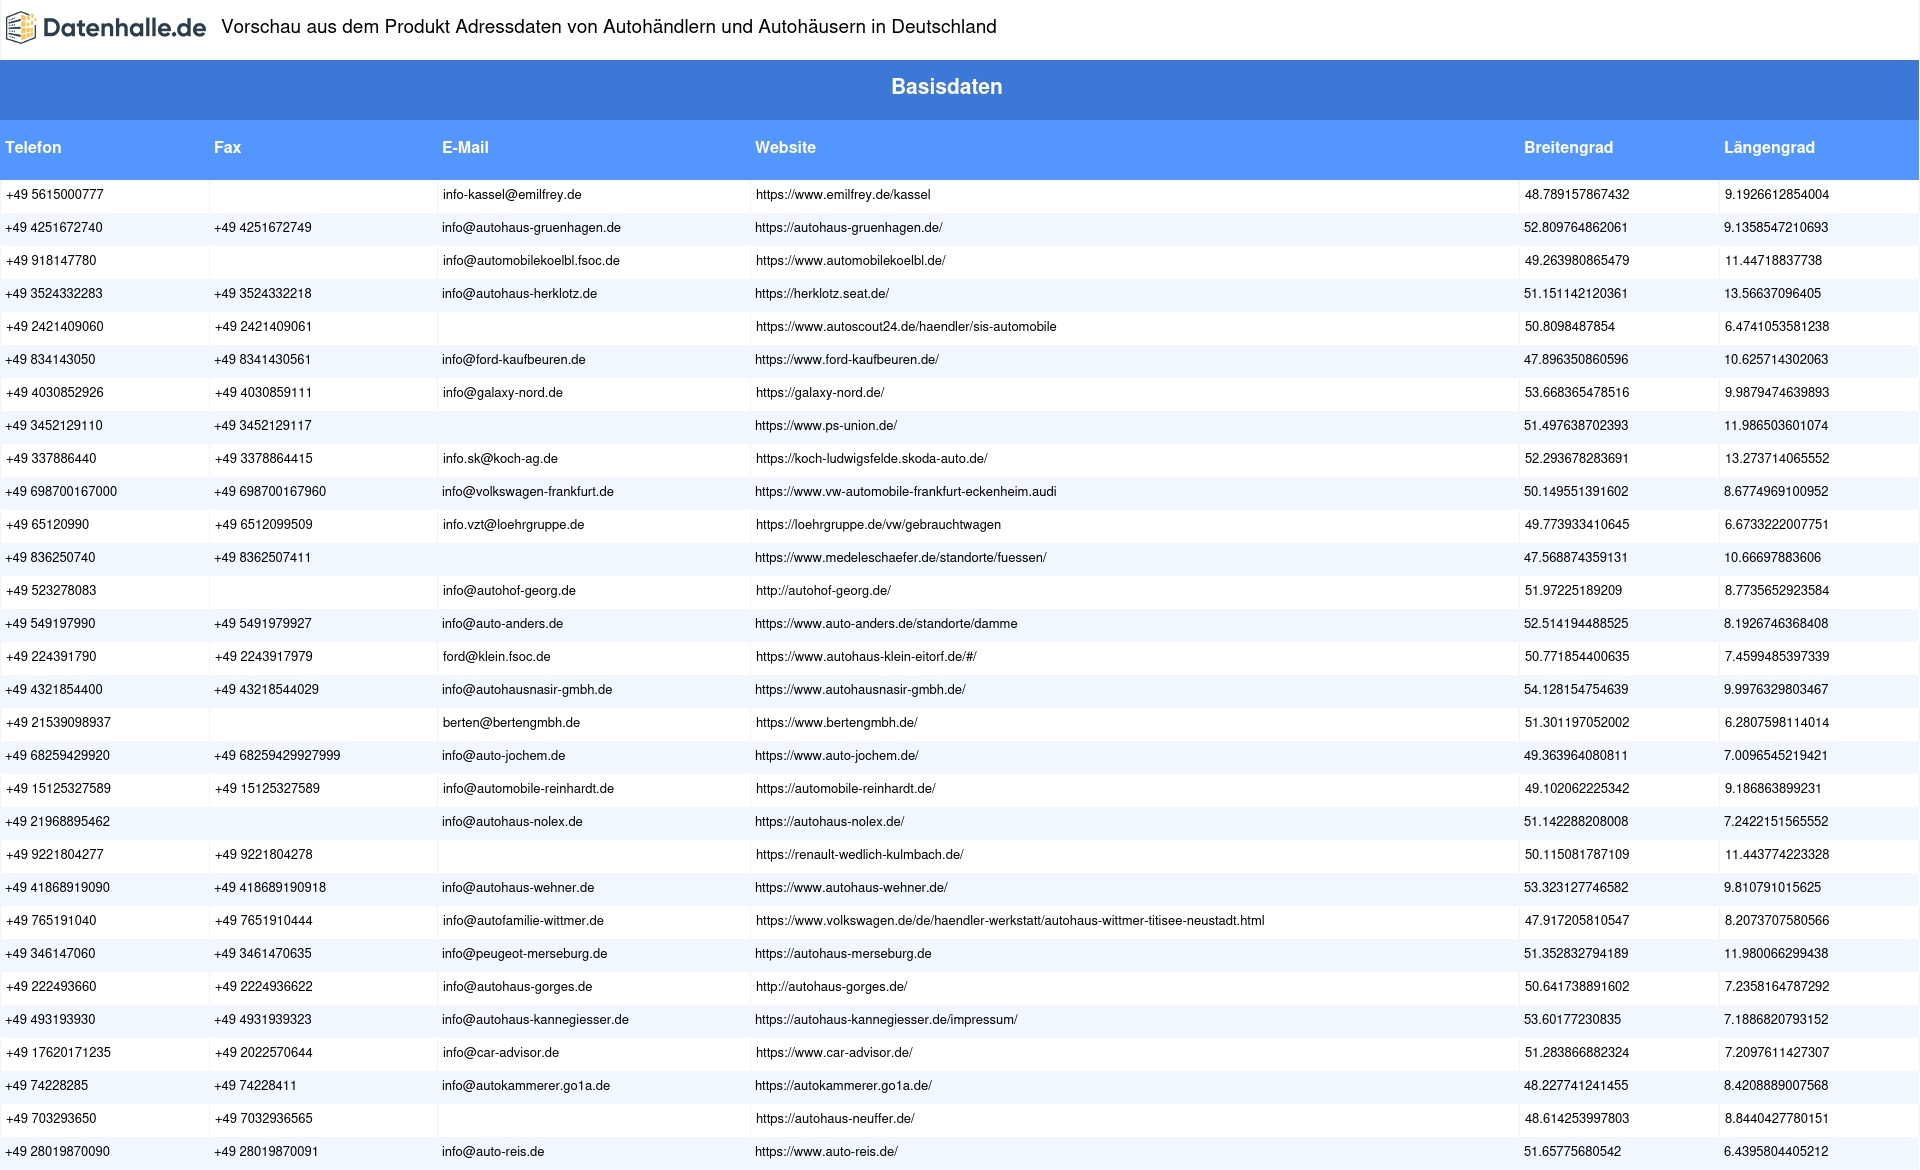The image size is (1920, 1170).
Task: Click the autohaus-kannegiesser.de impressum URL
Action: (x=886, y=1020)
